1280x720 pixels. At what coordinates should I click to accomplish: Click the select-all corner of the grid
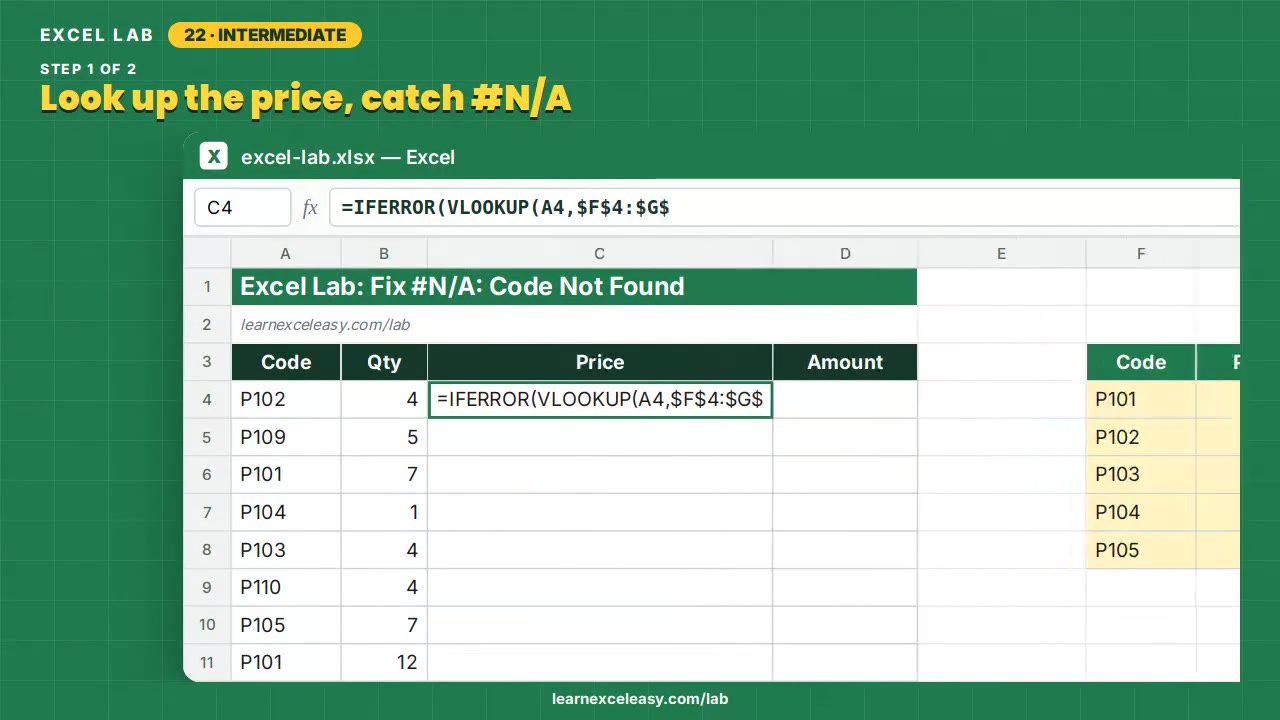207,254
